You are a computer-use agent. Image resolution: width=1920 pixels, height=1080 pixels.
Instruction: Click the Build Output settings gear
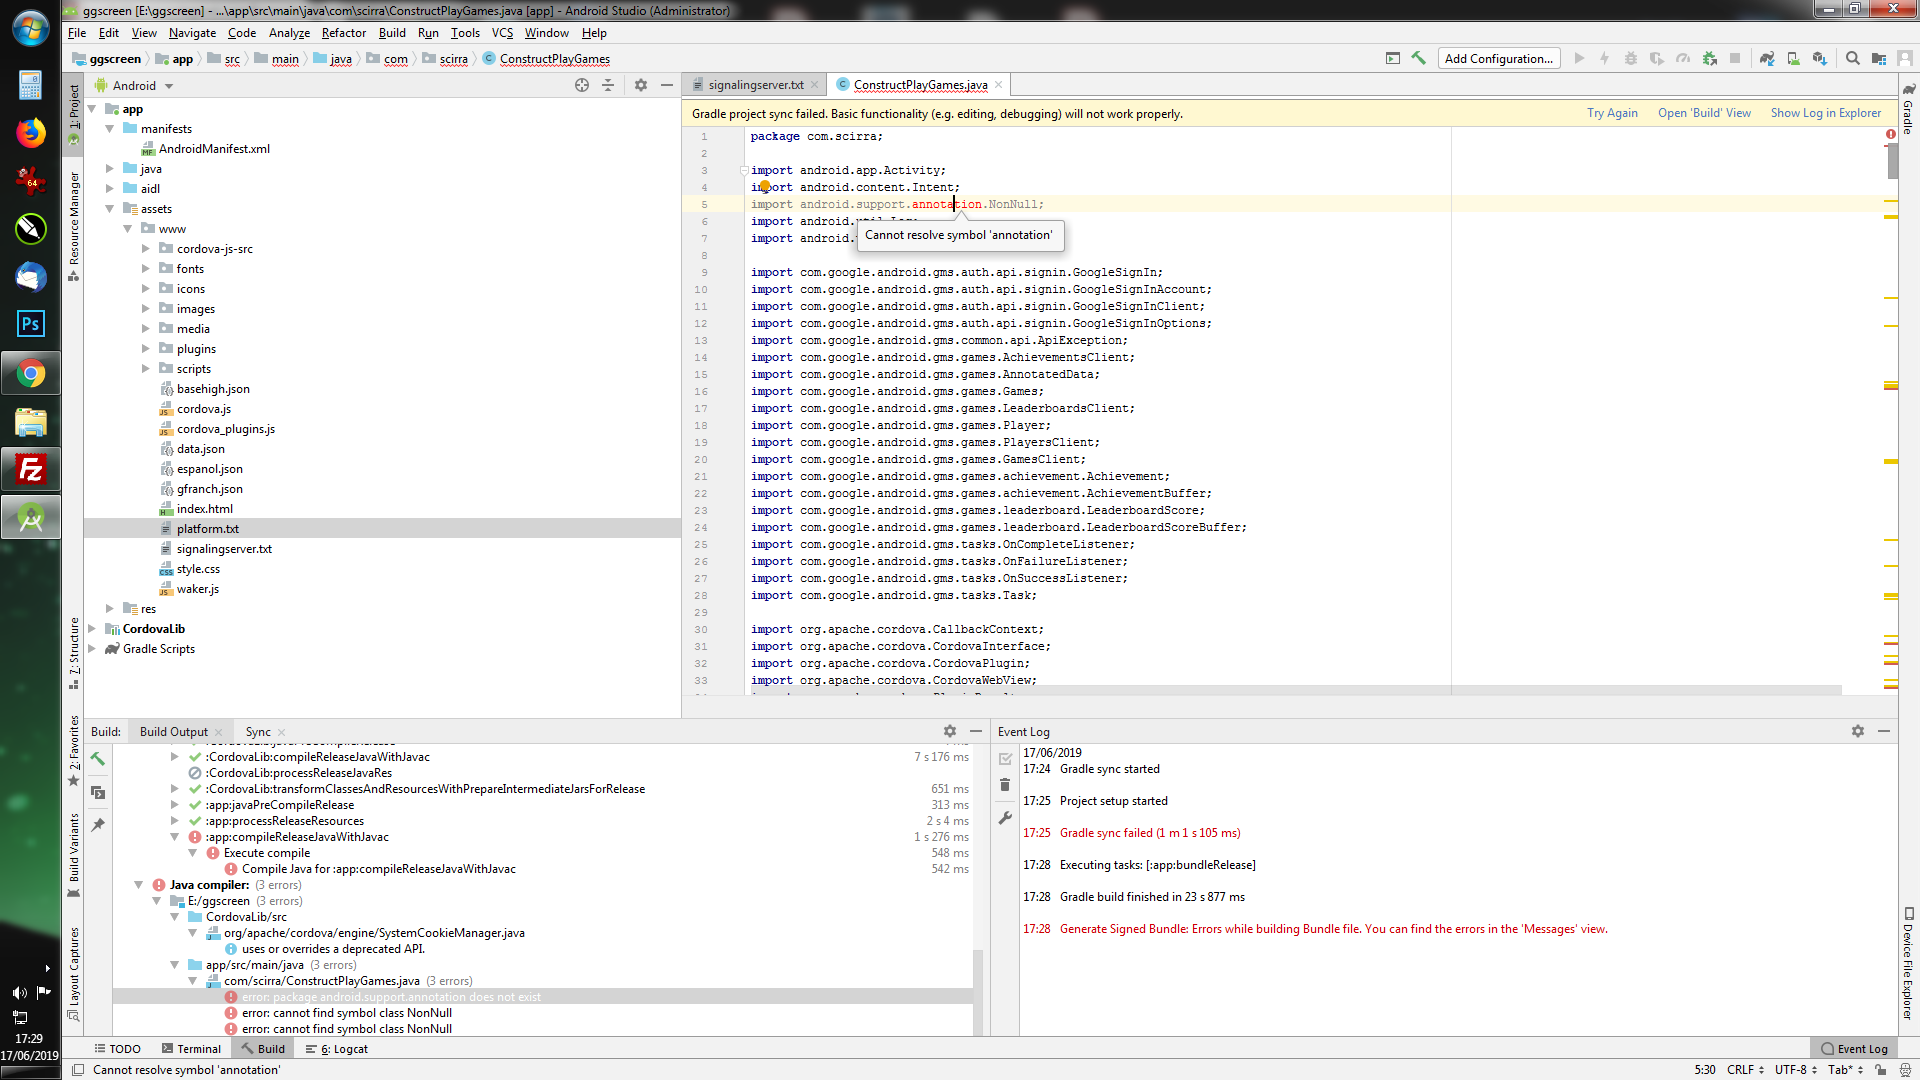tap(948, 731)
